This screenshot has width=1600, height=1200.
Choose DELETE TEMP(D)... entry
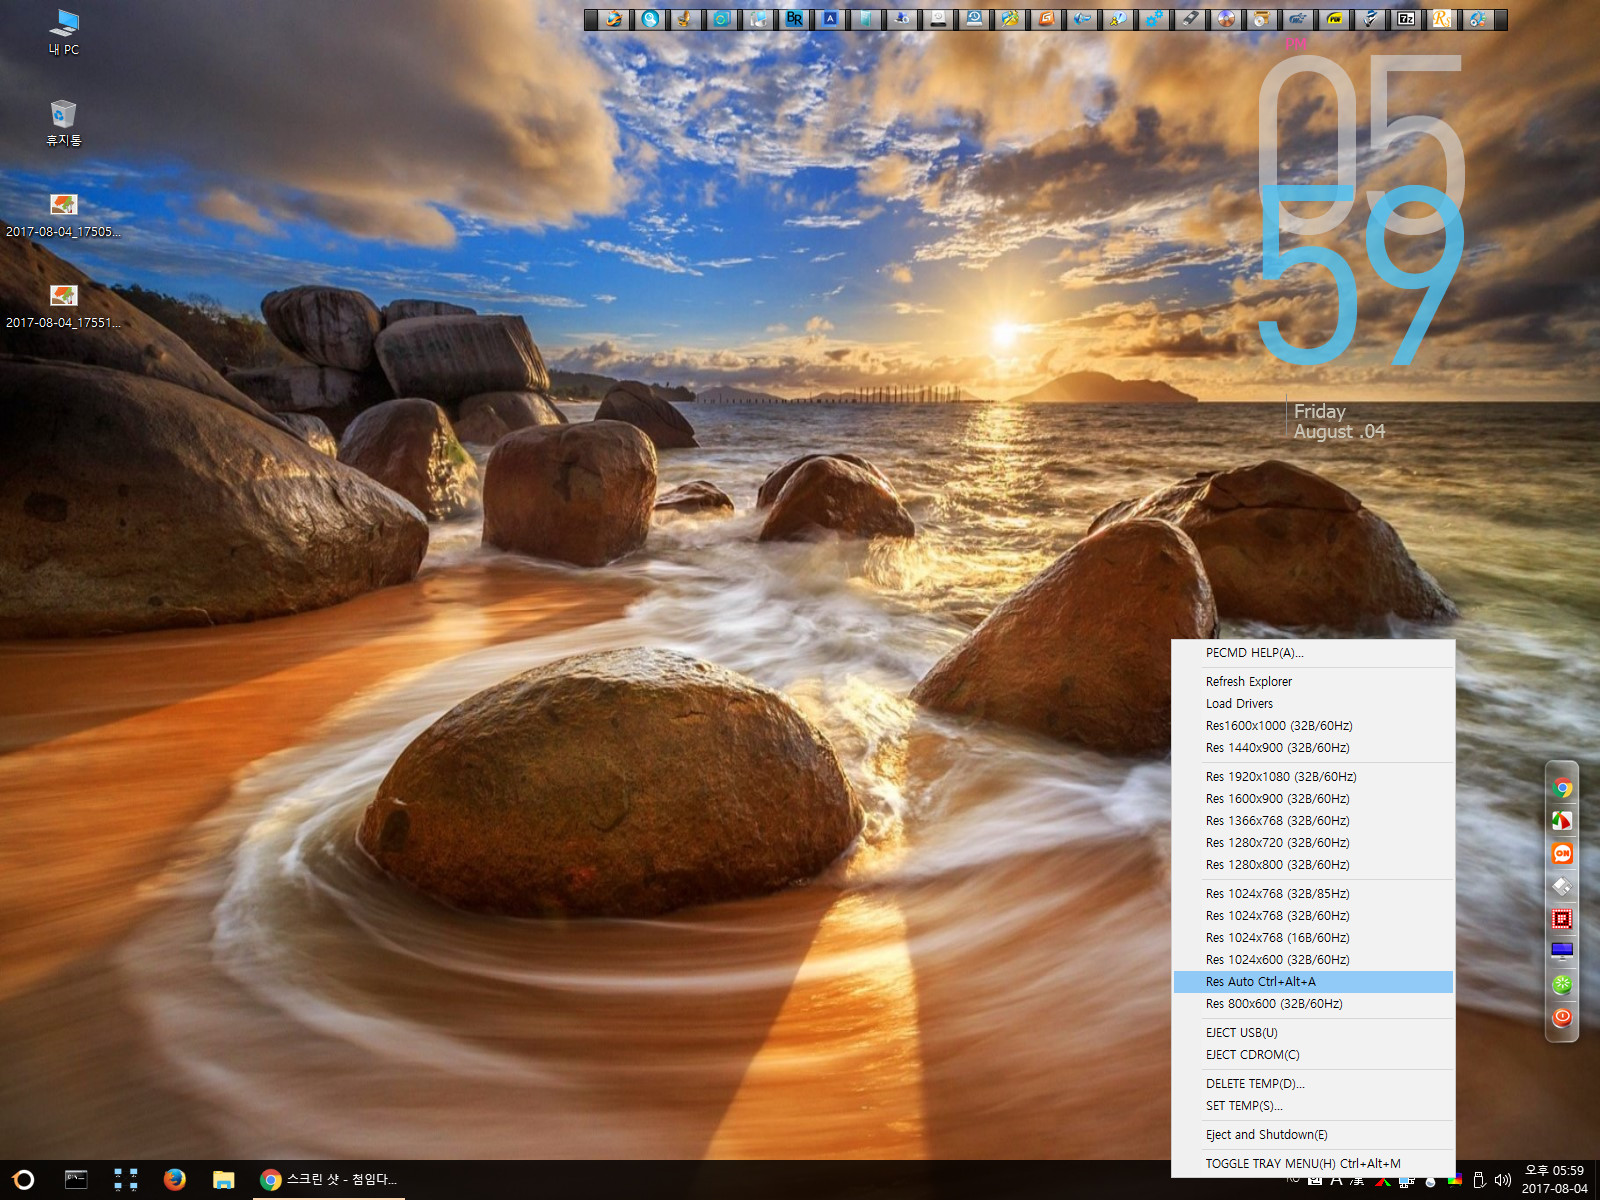click(x=1313, y=1084)
